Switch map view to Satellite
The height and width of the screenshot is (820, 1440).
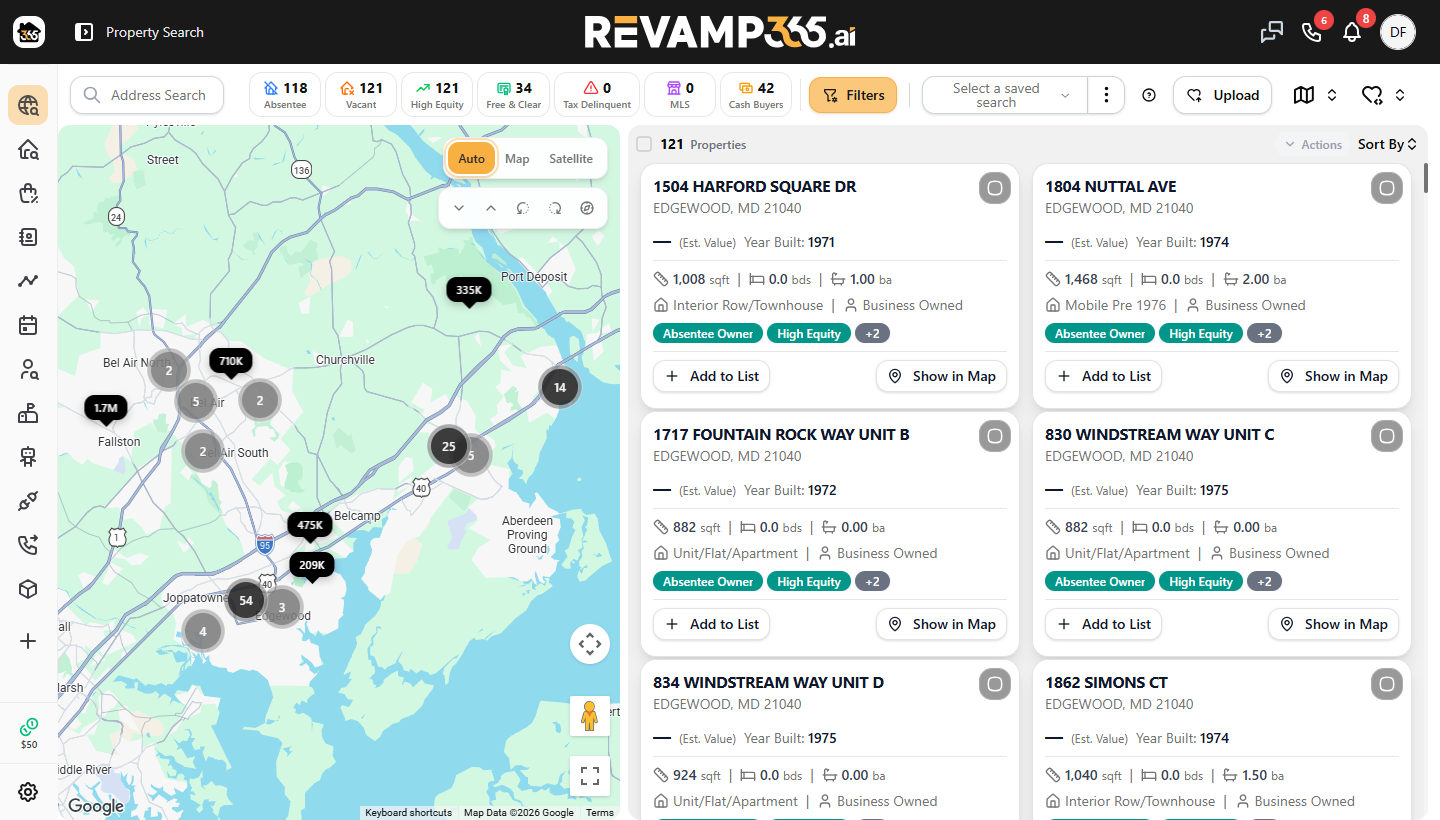571,159
